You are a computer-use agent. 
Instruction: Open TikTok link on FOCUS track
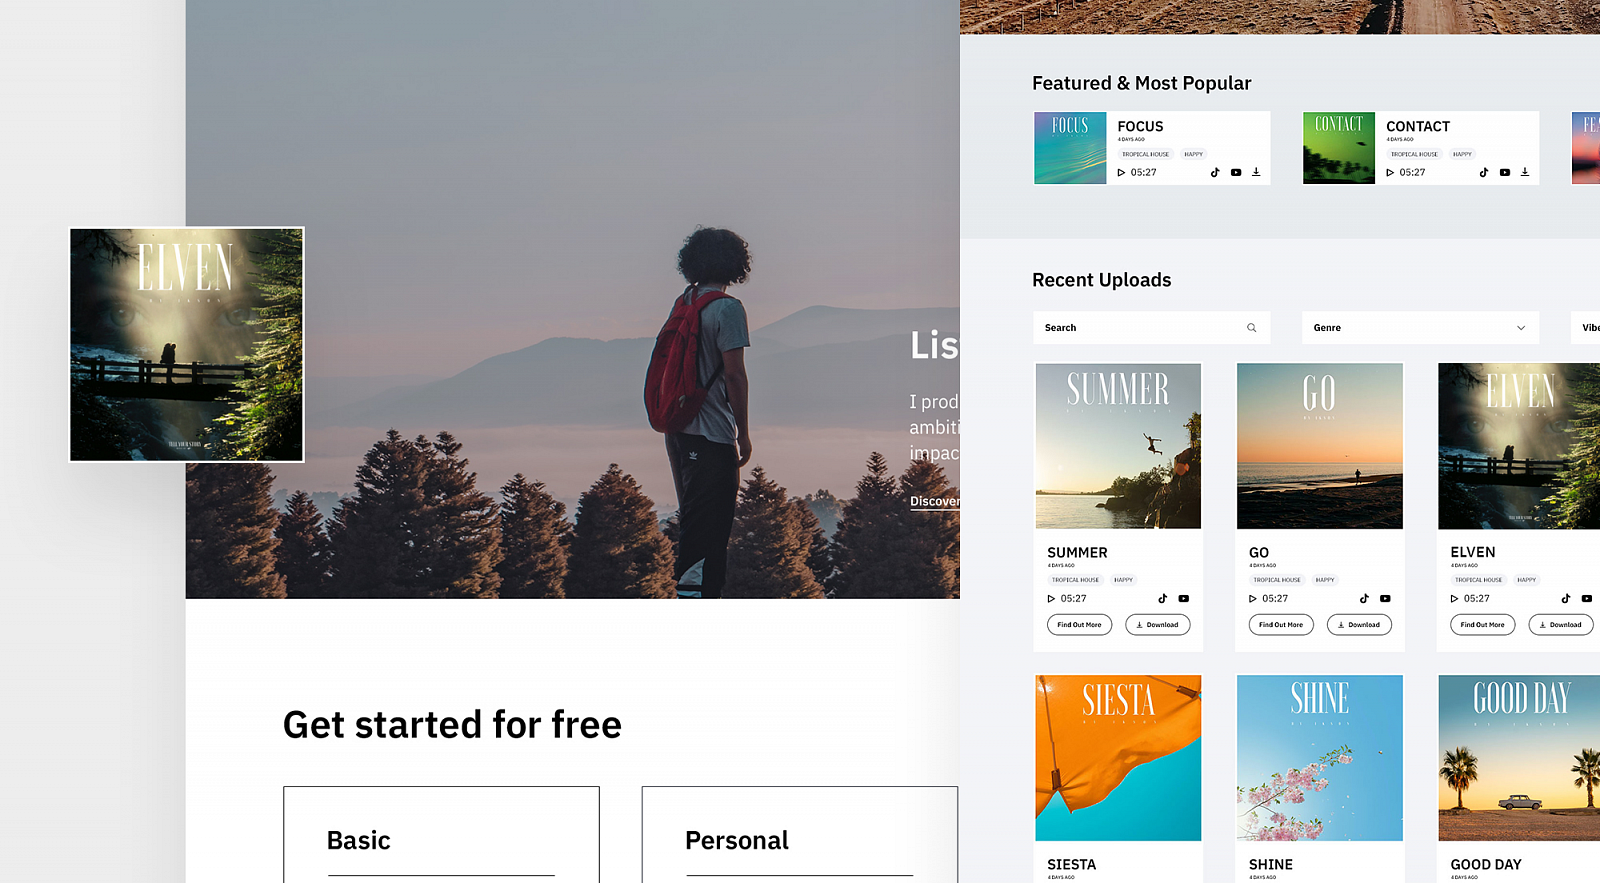tap(1215, 172)
